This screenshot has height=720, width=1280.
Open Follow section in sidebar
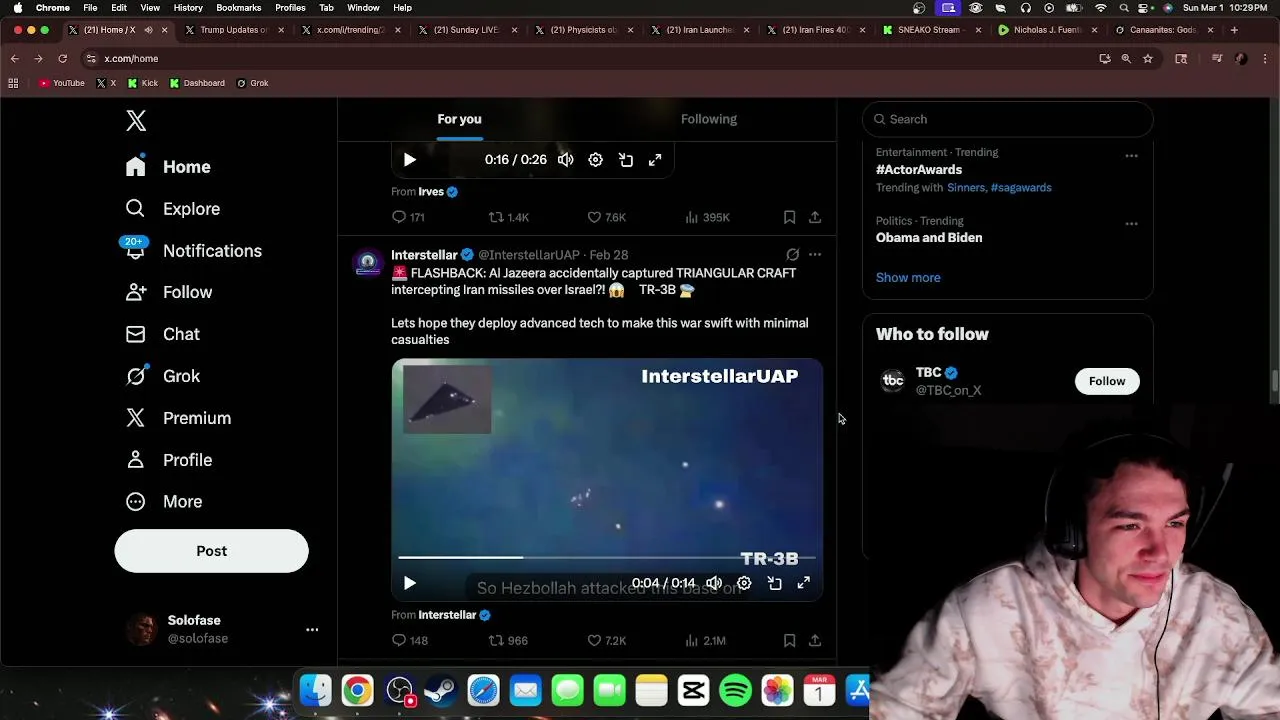coord(168,292)
